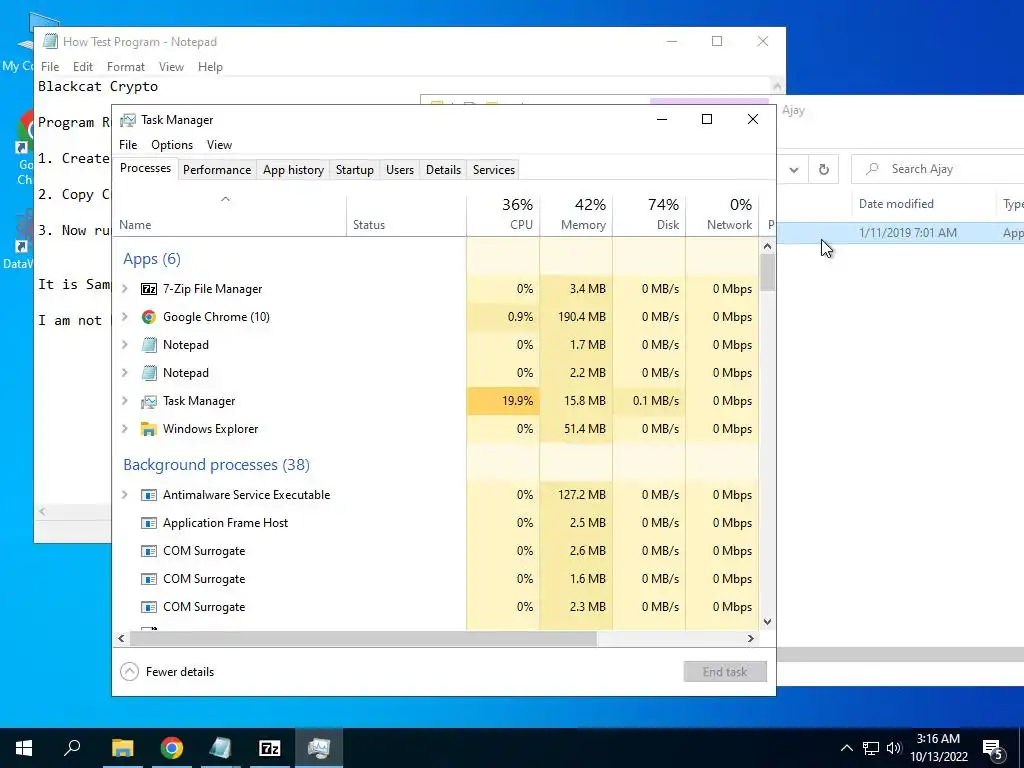
Task: Sort by Name column header
Action: tap(230, 214)
